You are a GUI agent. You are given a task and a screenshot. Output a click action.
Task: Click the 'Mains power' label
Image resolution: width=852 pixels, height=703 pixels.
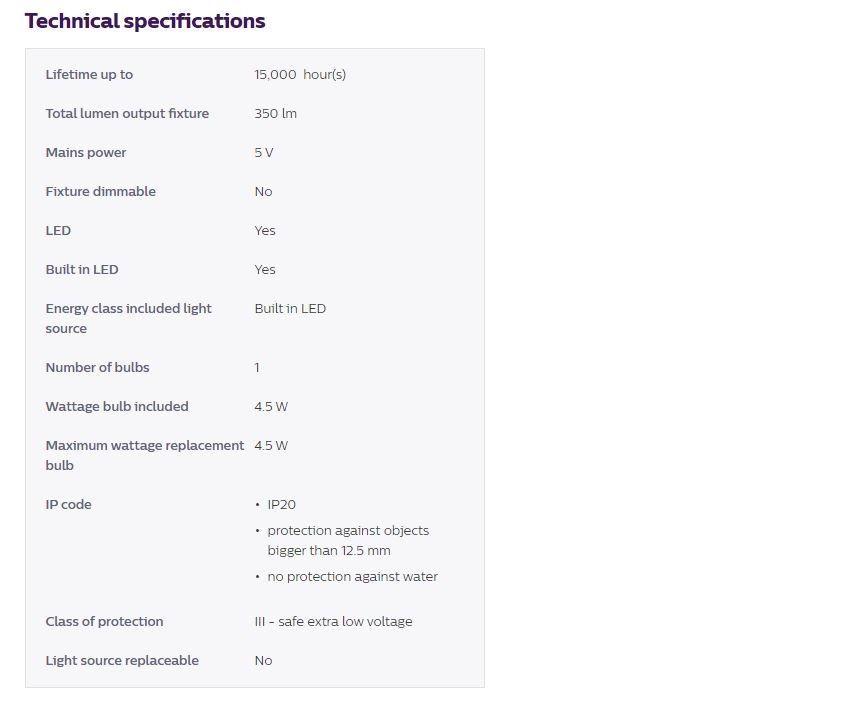click(86, 153)
